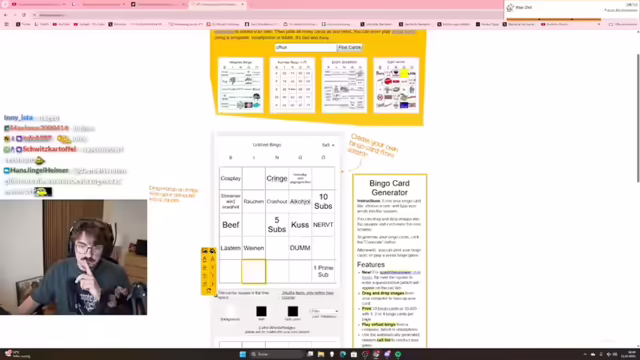Screen dimensions: 640x360
Task: Click the Crashout bingo square
Action: coord(277,202)
